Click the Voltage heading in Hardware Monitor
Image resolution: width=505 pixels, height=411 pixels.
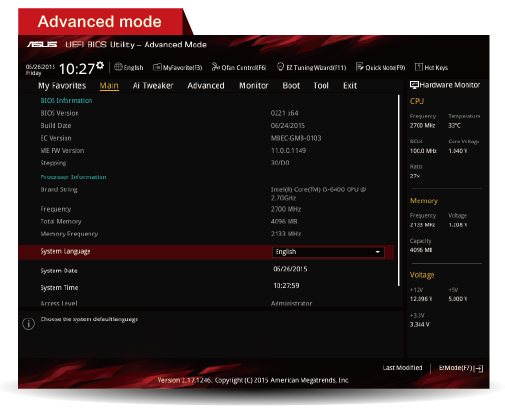click(422, 275)
